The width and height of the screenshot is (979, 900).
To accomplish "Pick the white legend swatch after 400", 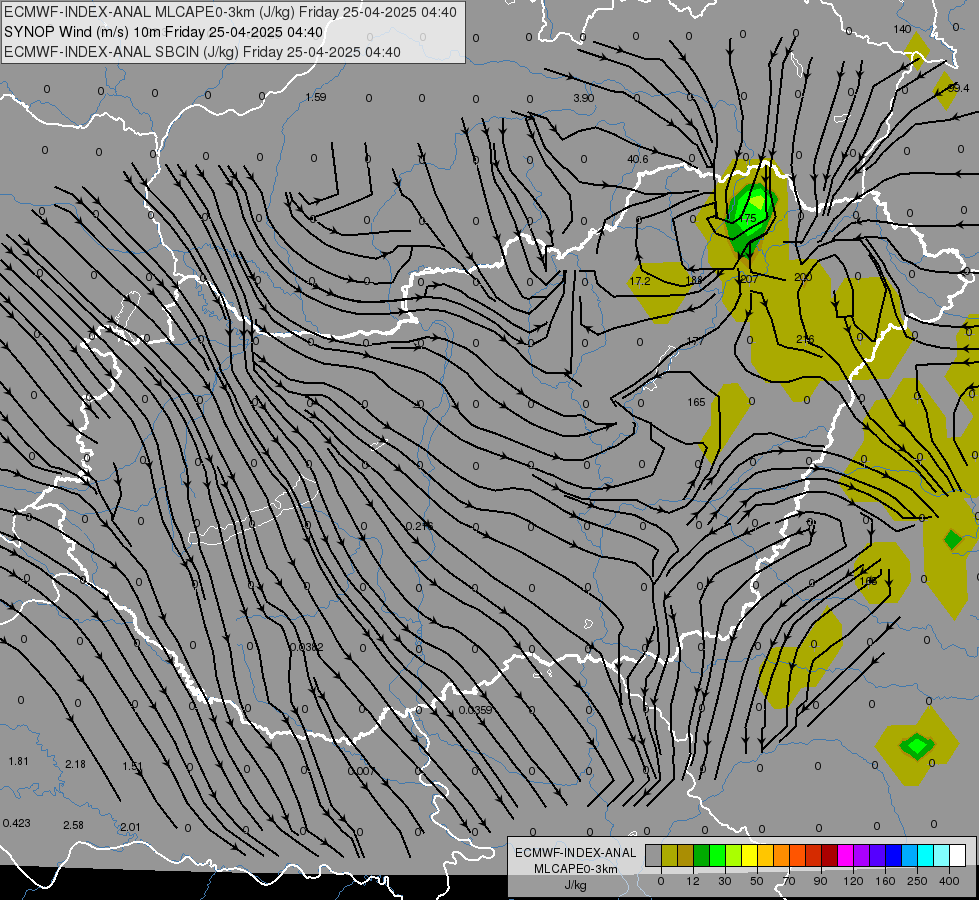I will pos(957,855).
